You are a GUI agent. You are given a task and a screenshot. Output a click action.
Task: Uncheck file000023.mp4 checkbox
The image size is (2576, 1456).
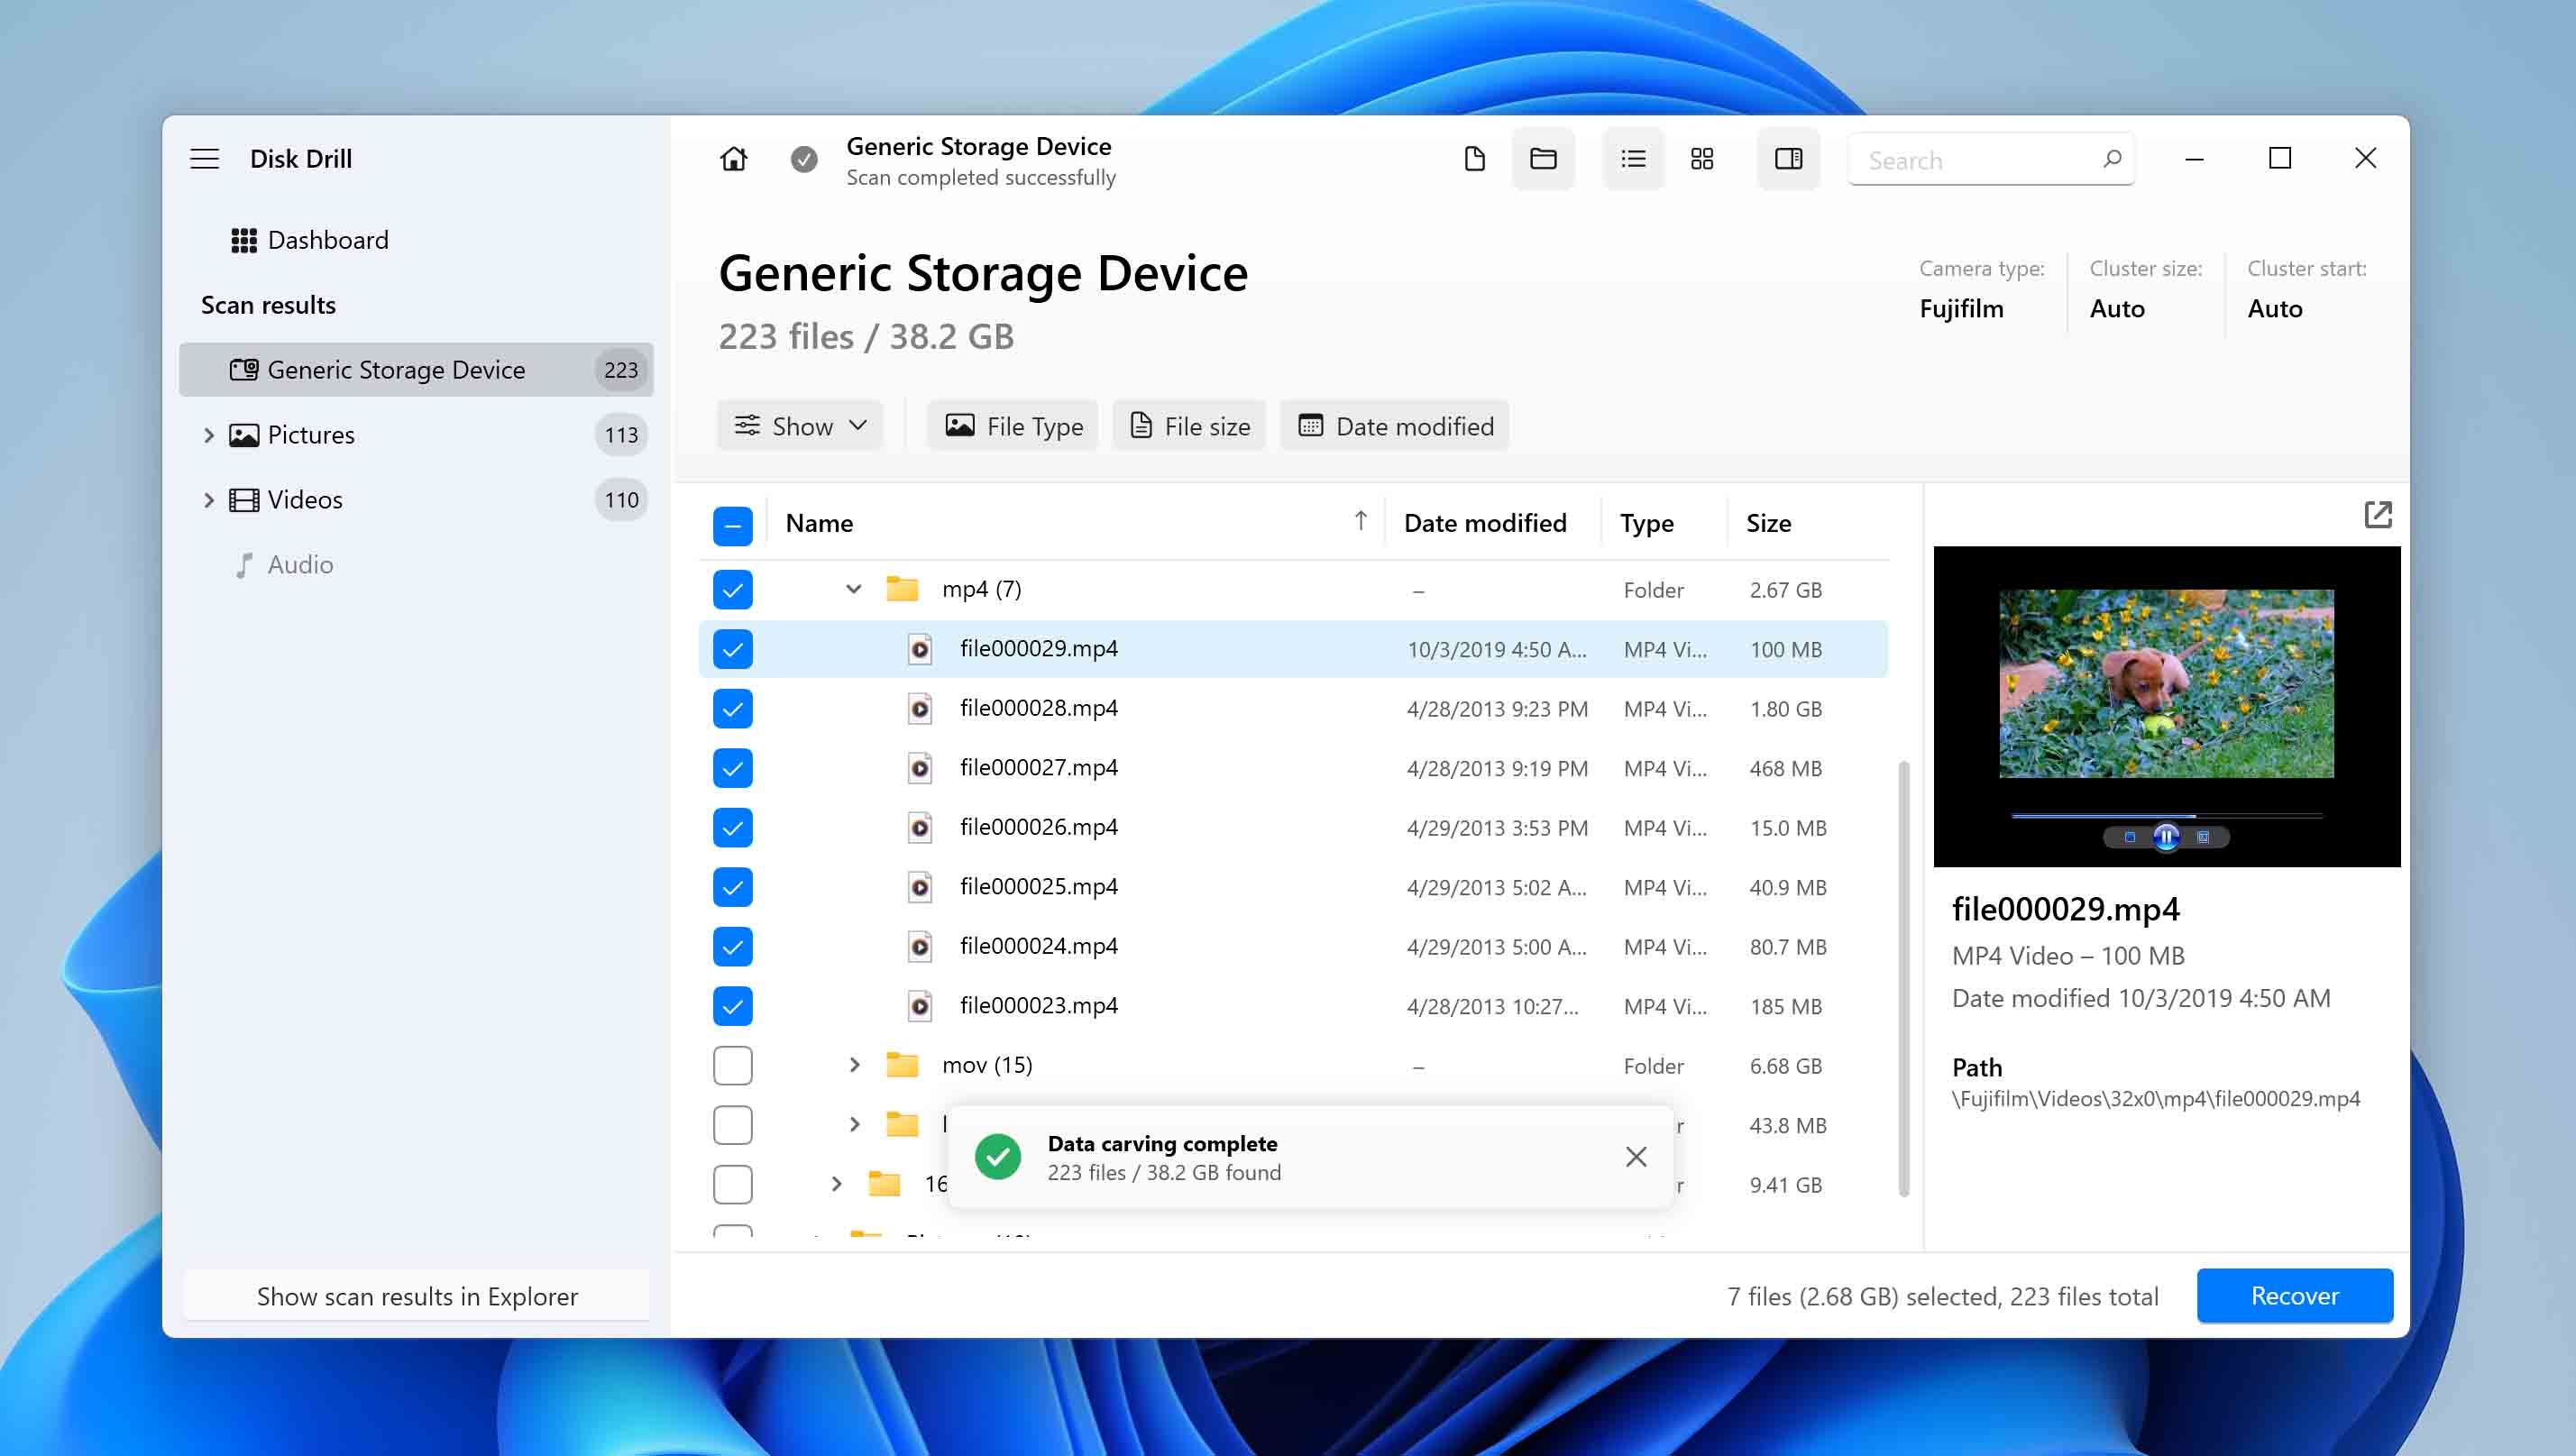(x=732, y=1006)
